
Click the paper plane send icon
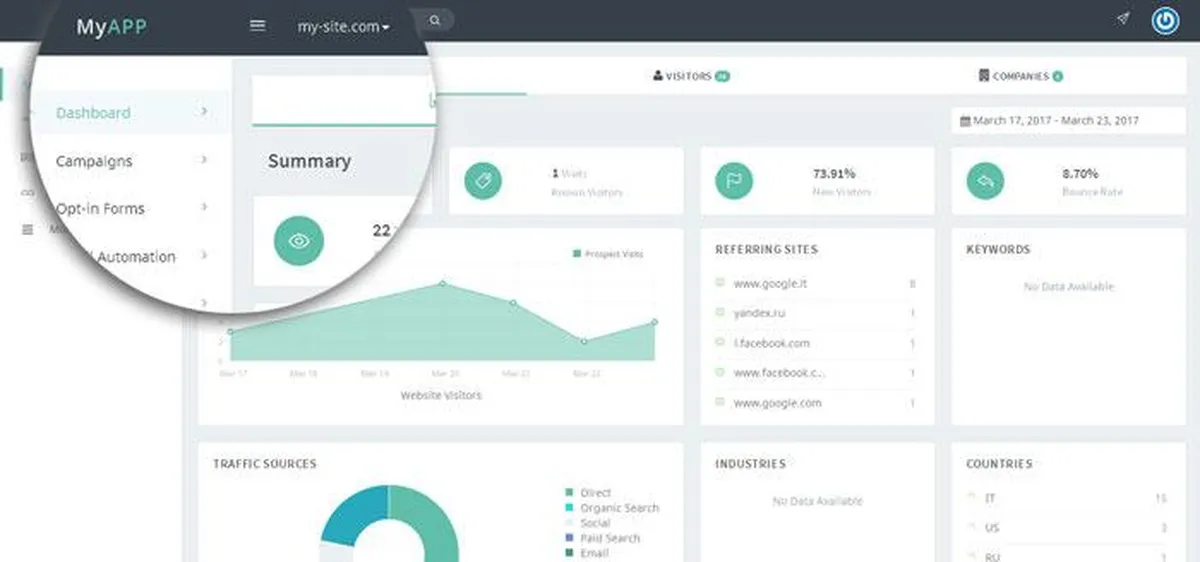point(1124,19)
